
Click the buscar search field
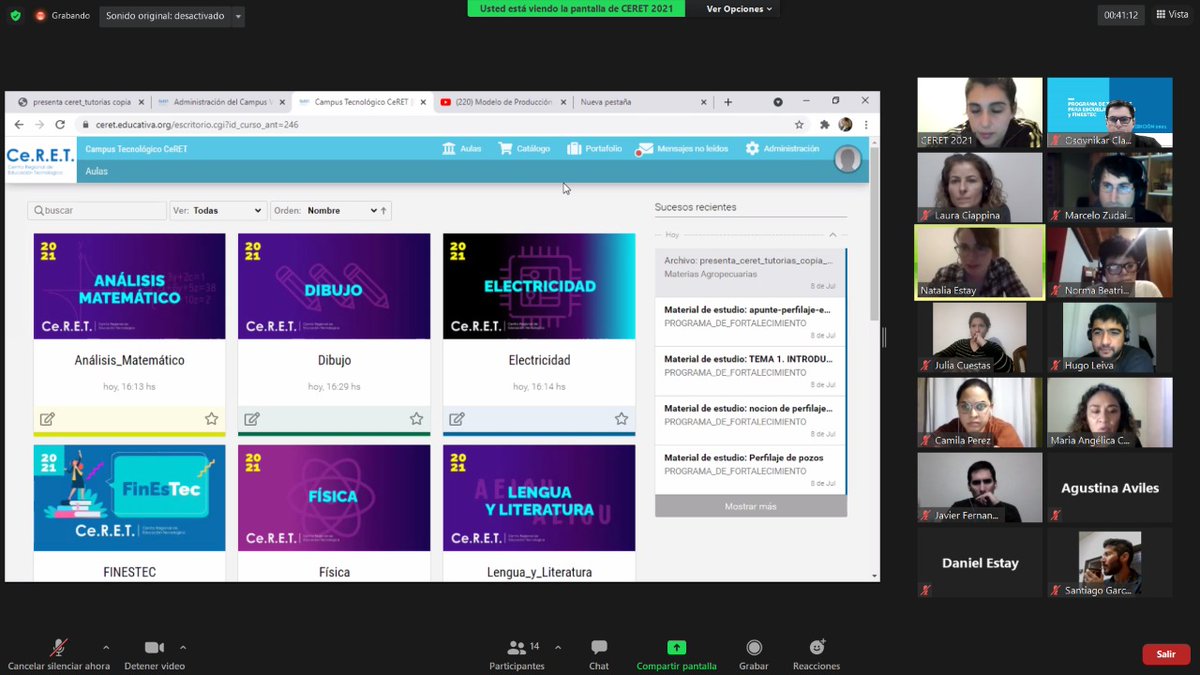click(x=97, y=210)
